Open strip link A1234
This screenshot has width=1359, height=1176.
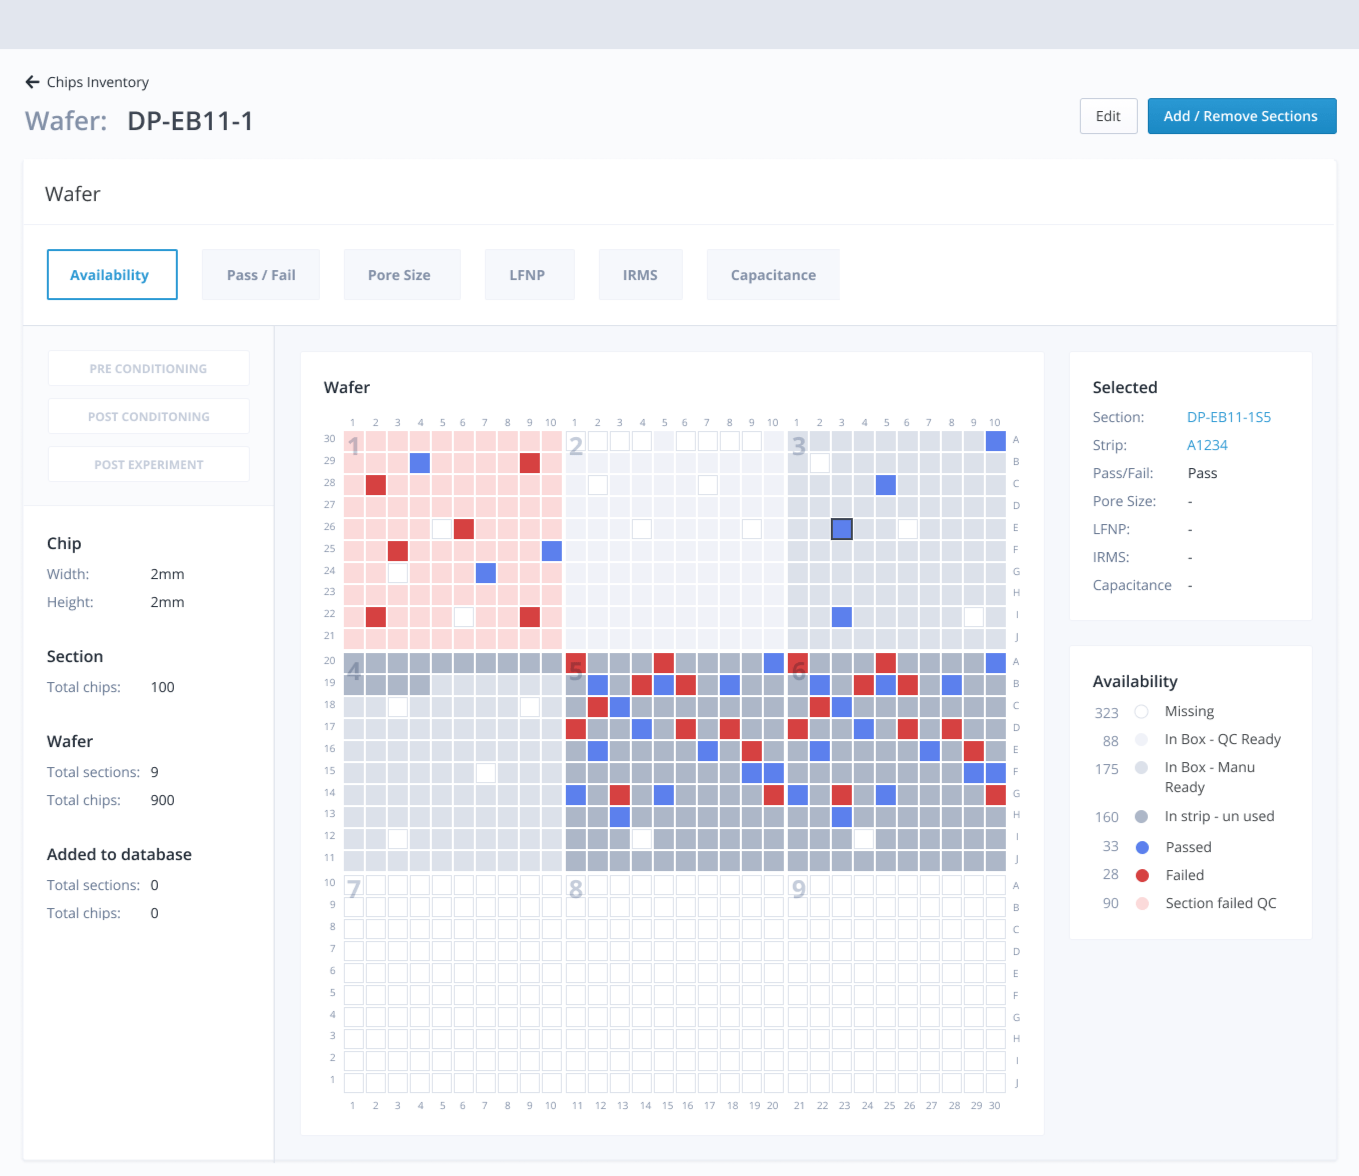pyautogui.click(x=1207, y=445)
